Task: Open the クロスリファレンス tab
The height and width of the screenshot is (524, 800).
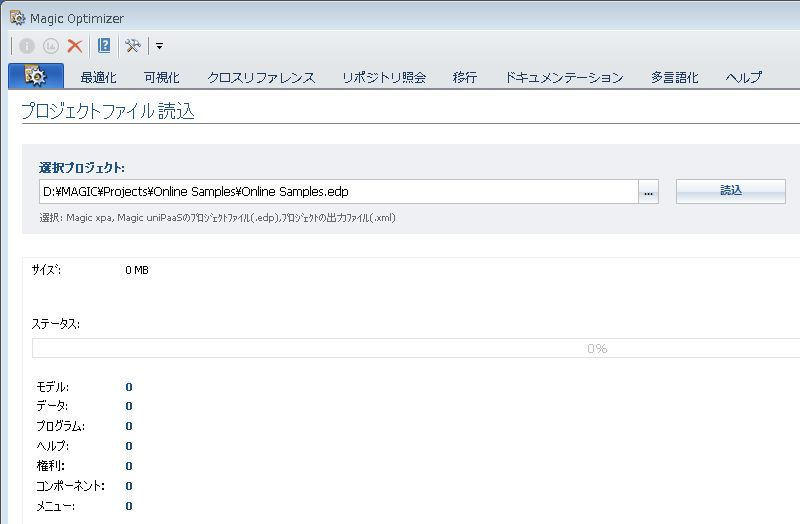Action: [x=261, y=77]
